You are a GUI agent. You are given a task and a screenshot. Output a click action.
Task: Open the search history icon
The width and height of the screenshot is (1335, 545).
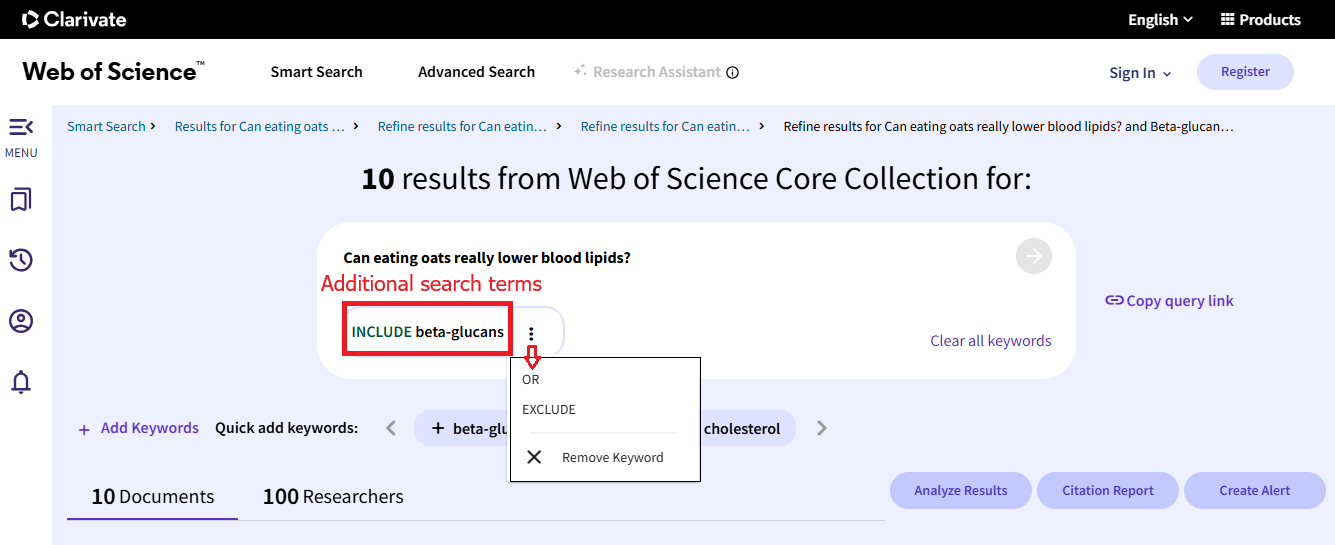(21, 260)
